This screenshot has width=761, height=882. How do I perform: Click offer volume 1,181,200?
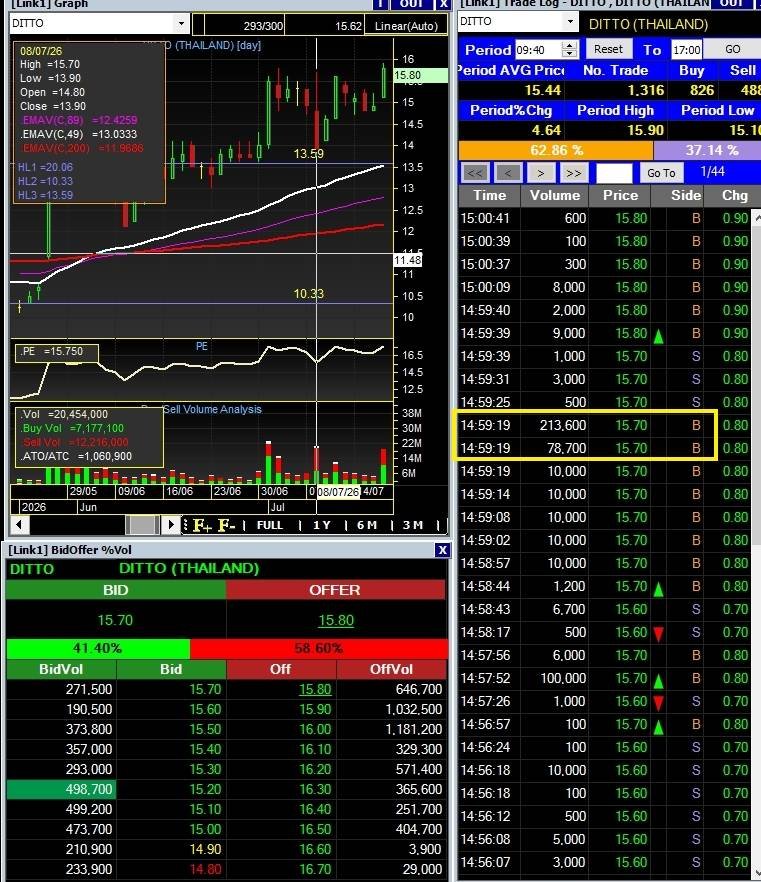tap(413, 730)
